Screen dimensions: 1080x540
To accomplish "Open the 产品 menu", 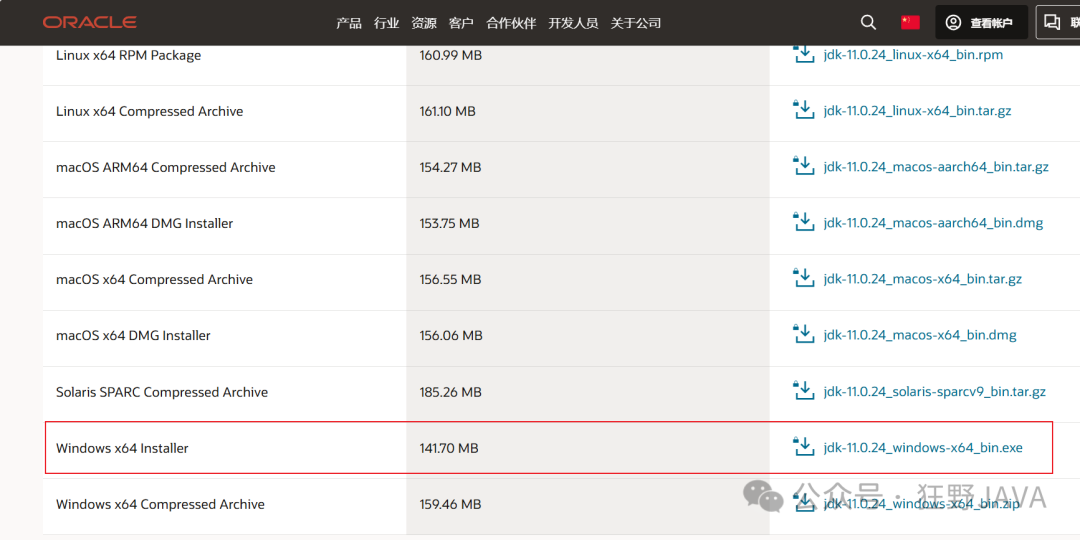I will pyautogui.click(x=349, y=23).
